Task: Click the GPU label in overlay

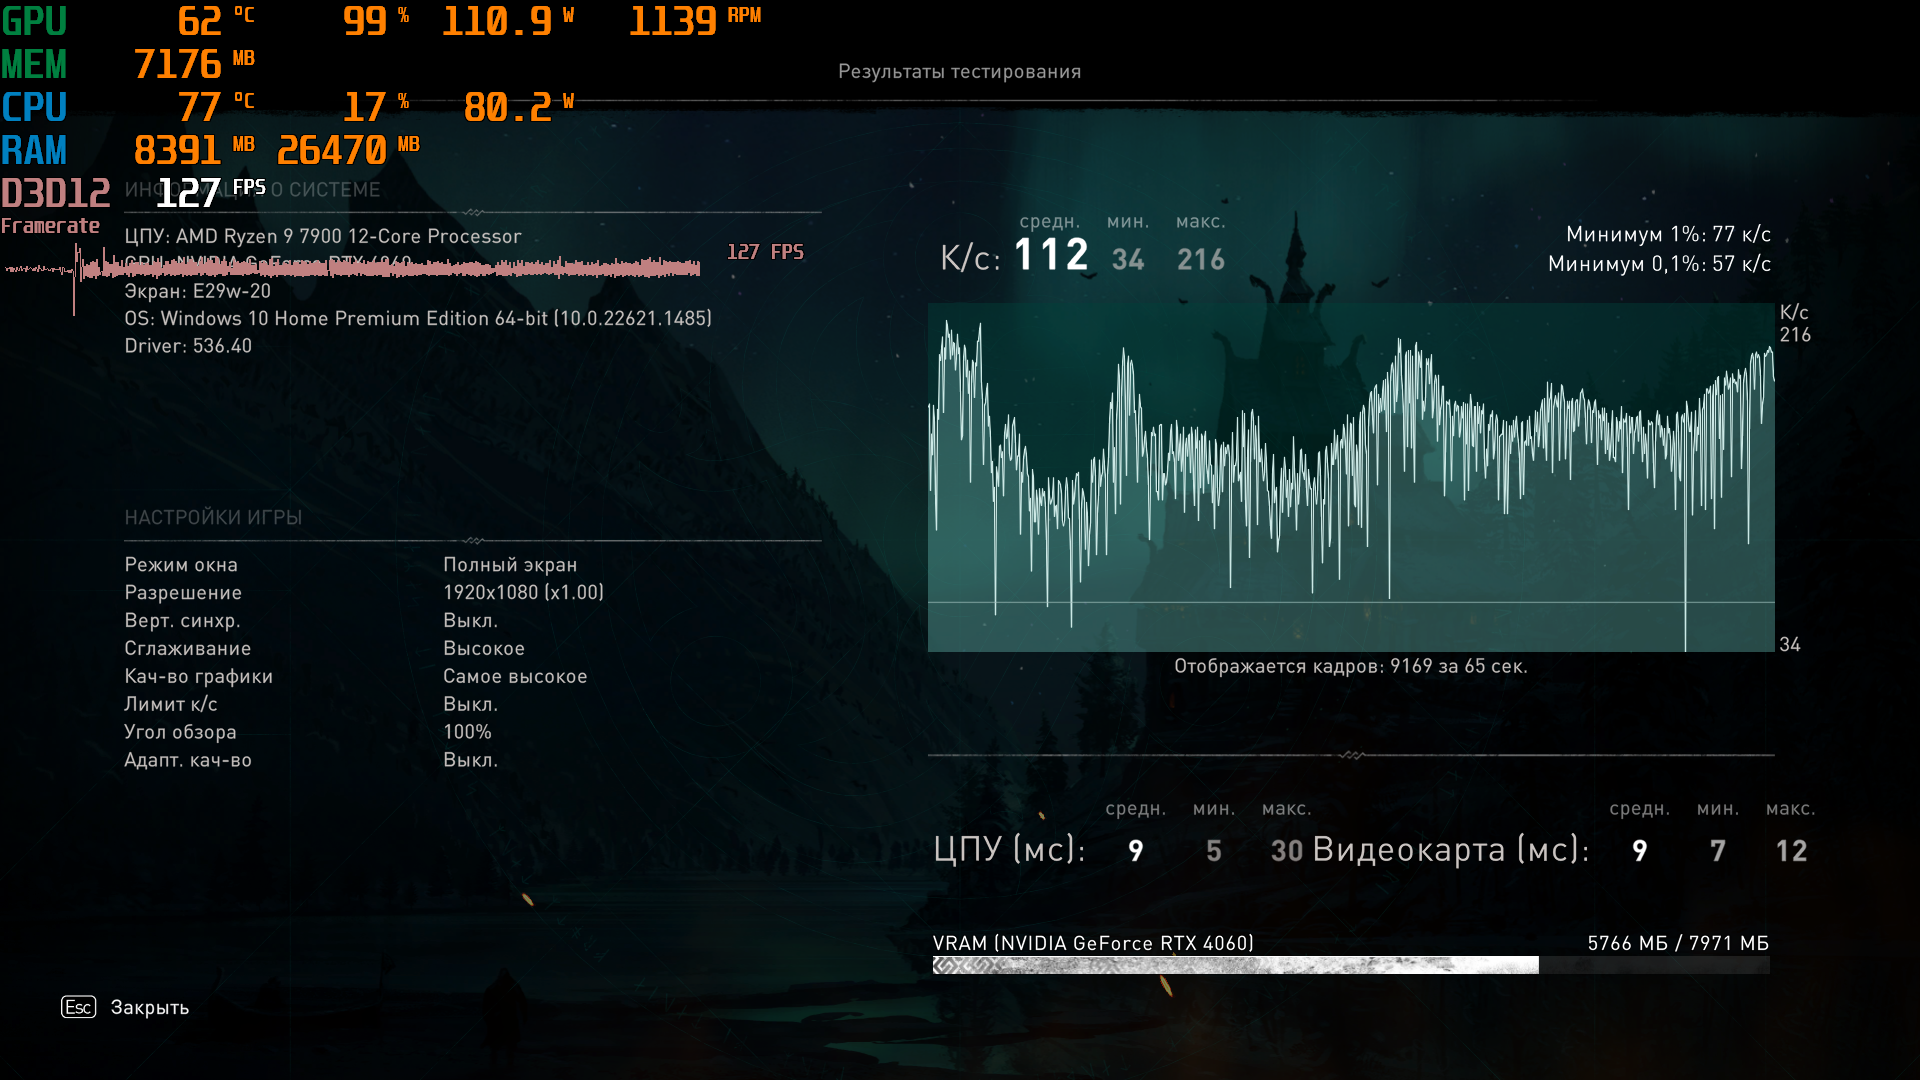Action: tap(34, 22)
